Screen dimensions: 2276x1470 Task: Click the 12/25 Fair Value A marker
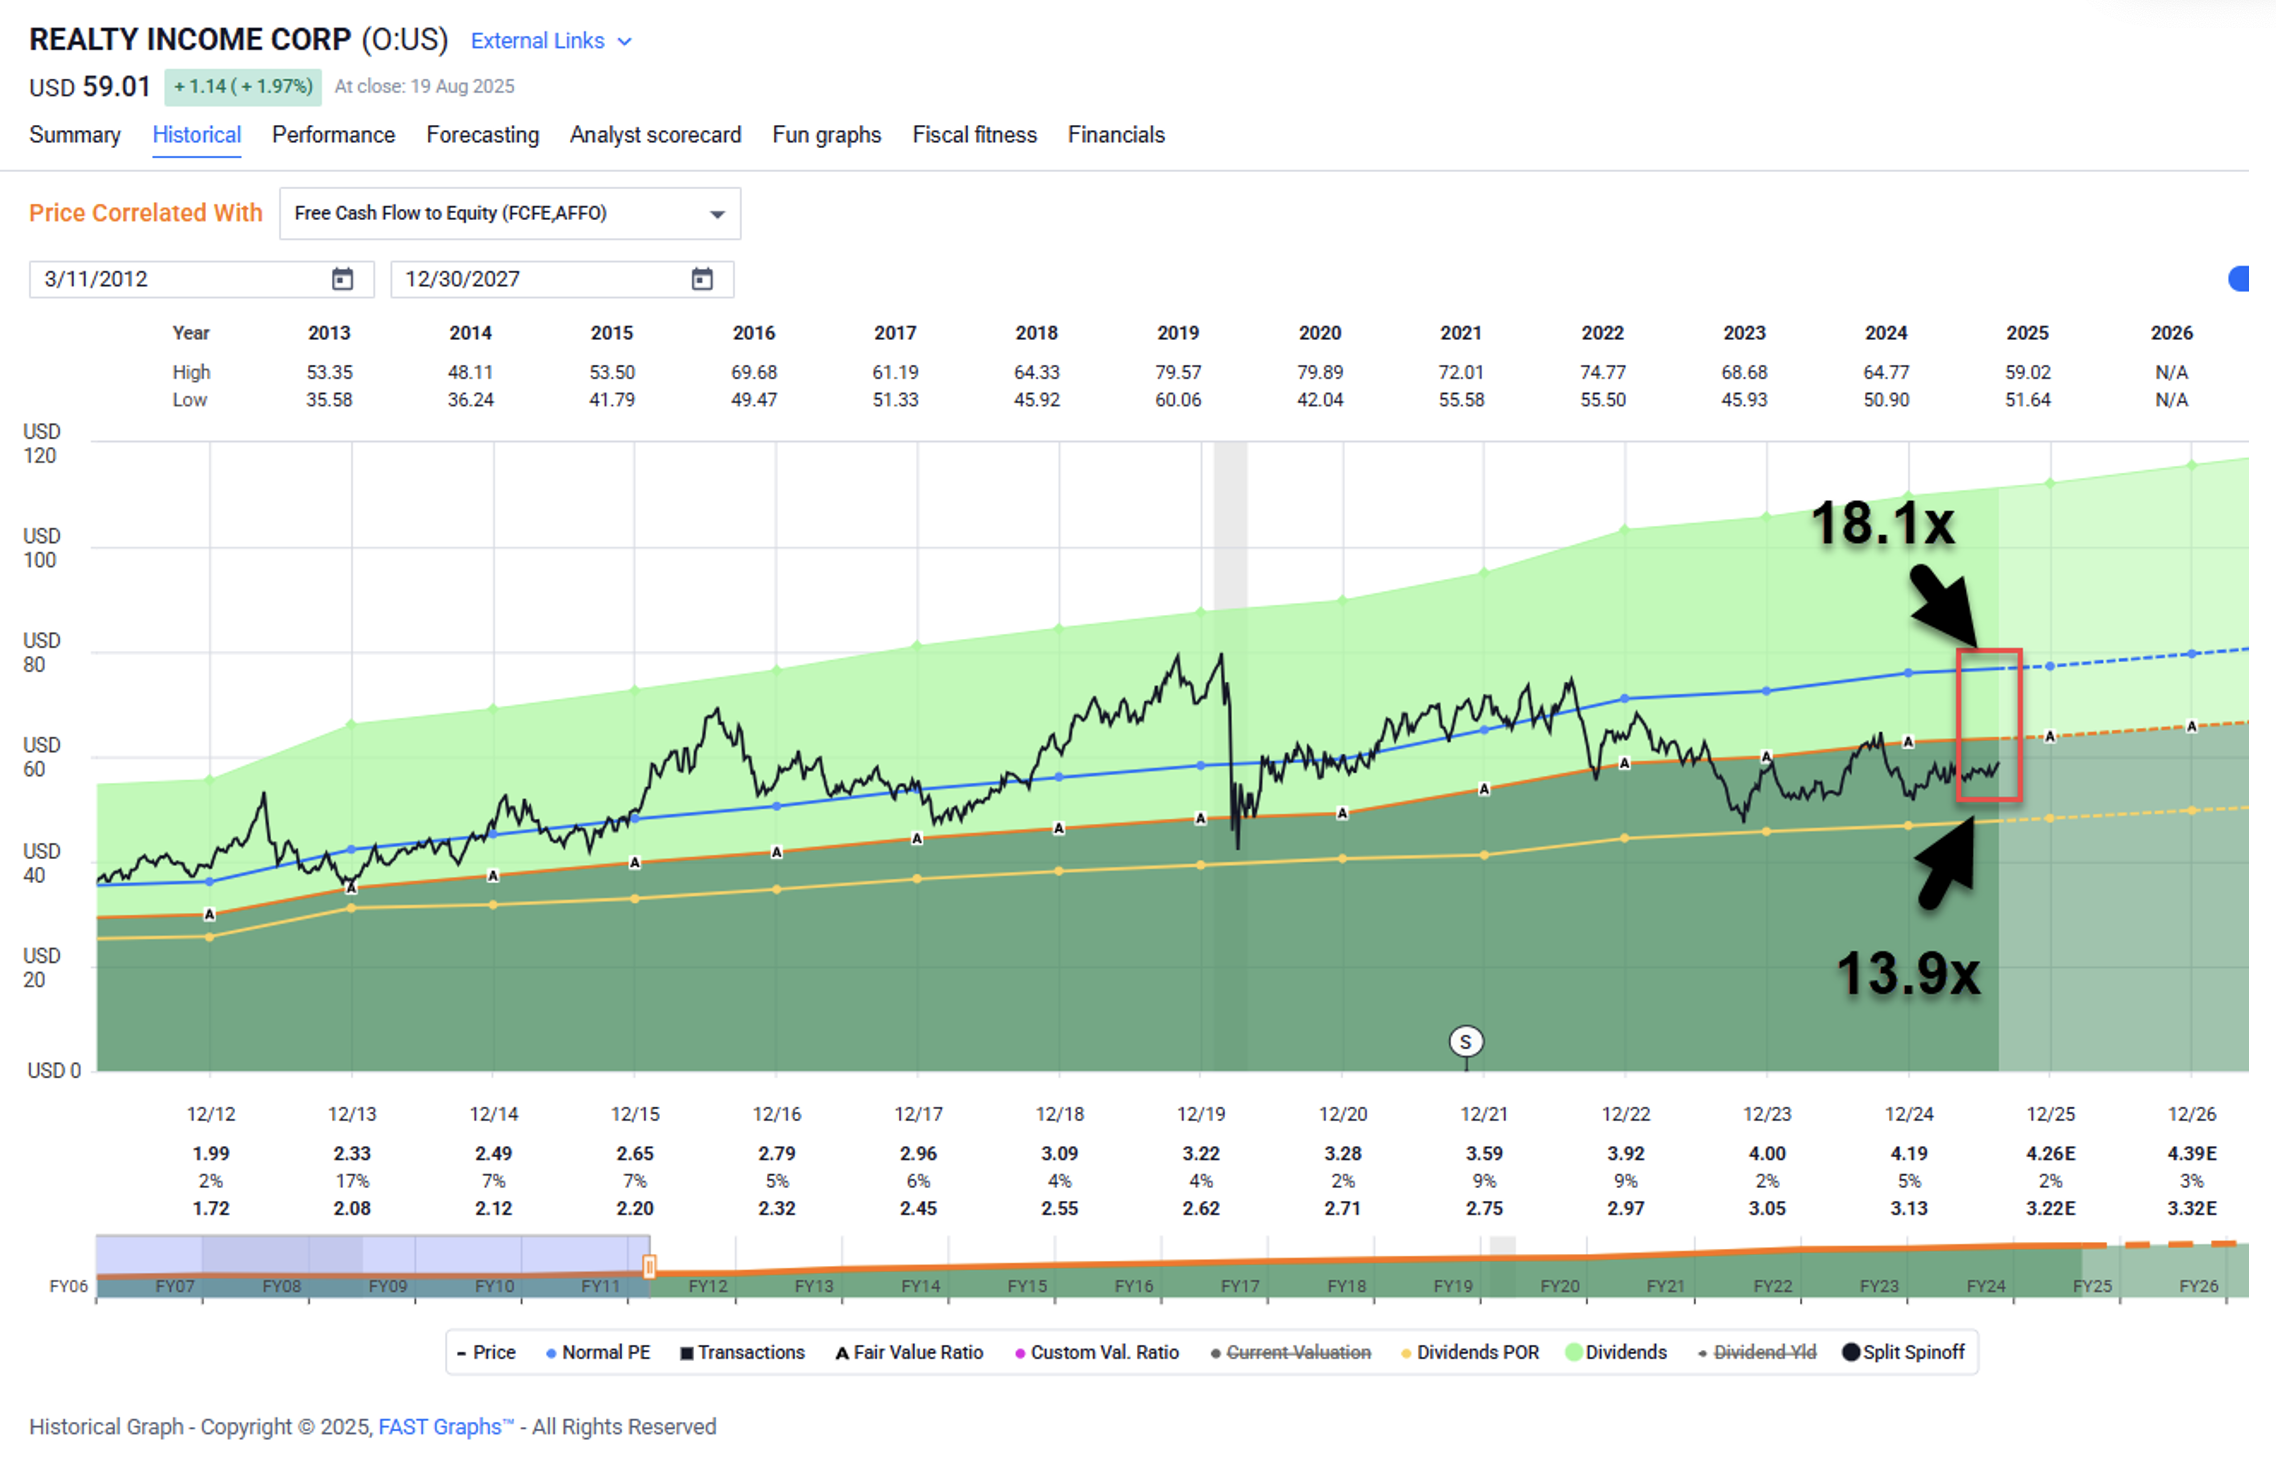pos(2050,736)
